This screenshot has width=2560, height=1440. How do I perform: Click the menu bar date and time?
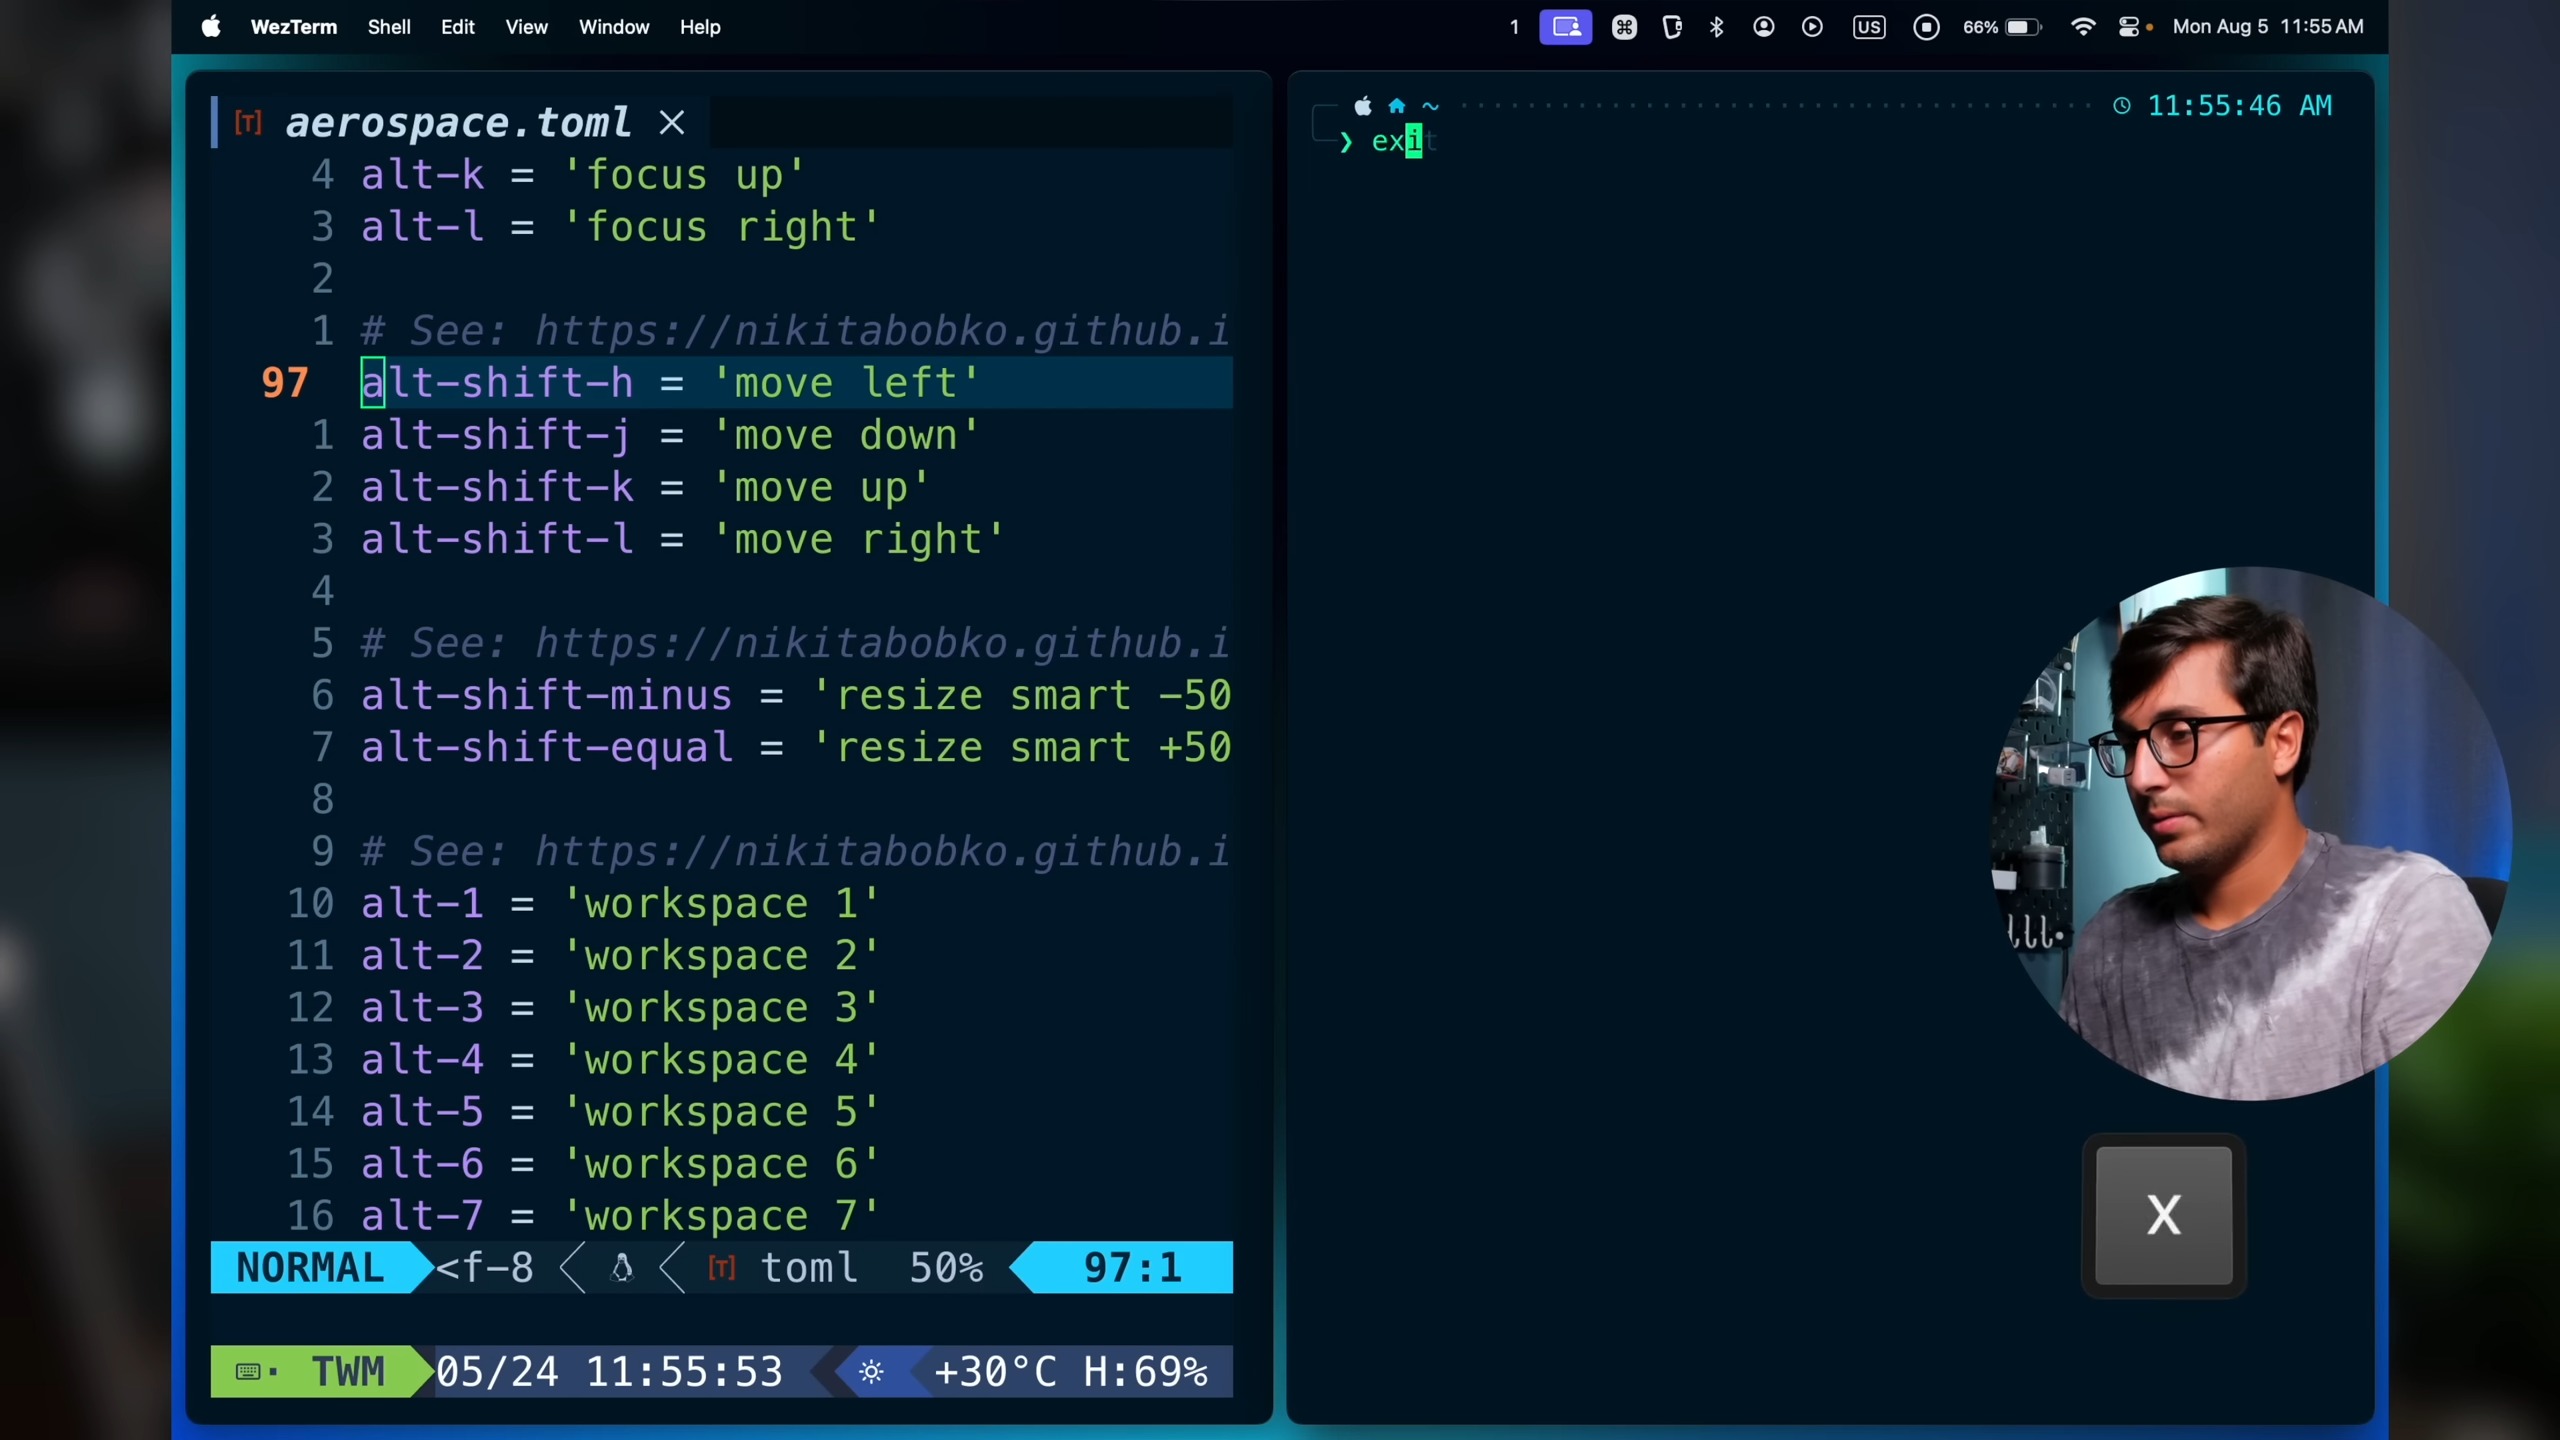click(x=2267, y=27)
